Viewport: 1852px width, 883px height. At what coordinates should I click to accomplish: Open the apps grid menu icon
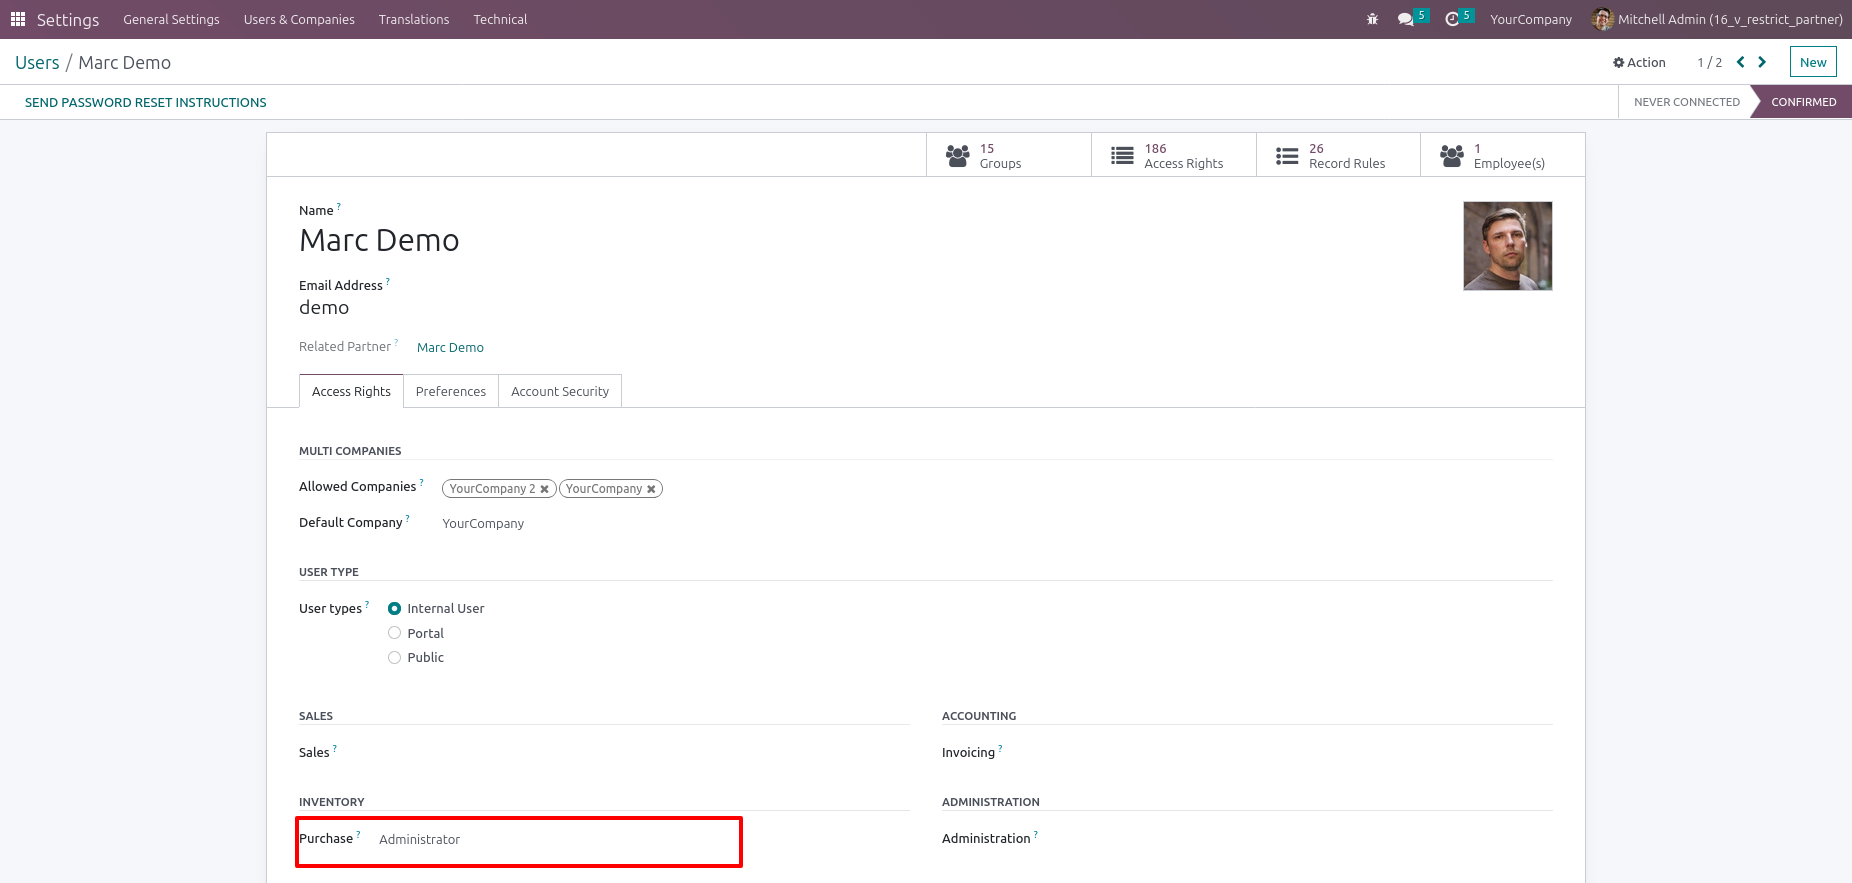point(18,19)
